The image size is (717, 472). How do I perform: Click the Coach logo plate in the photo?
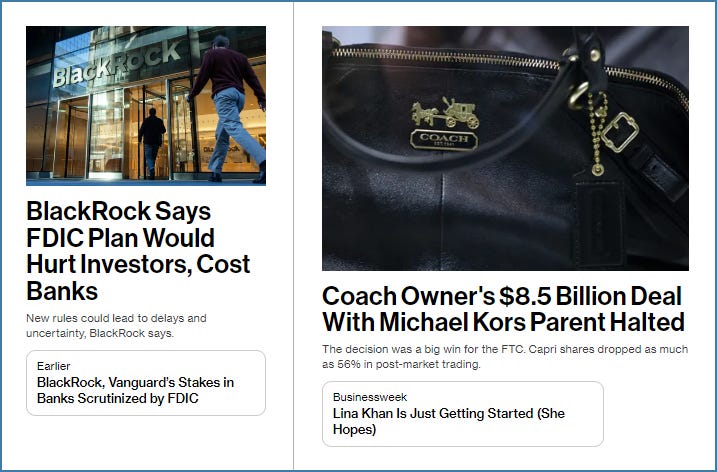[x=444, y=139]
